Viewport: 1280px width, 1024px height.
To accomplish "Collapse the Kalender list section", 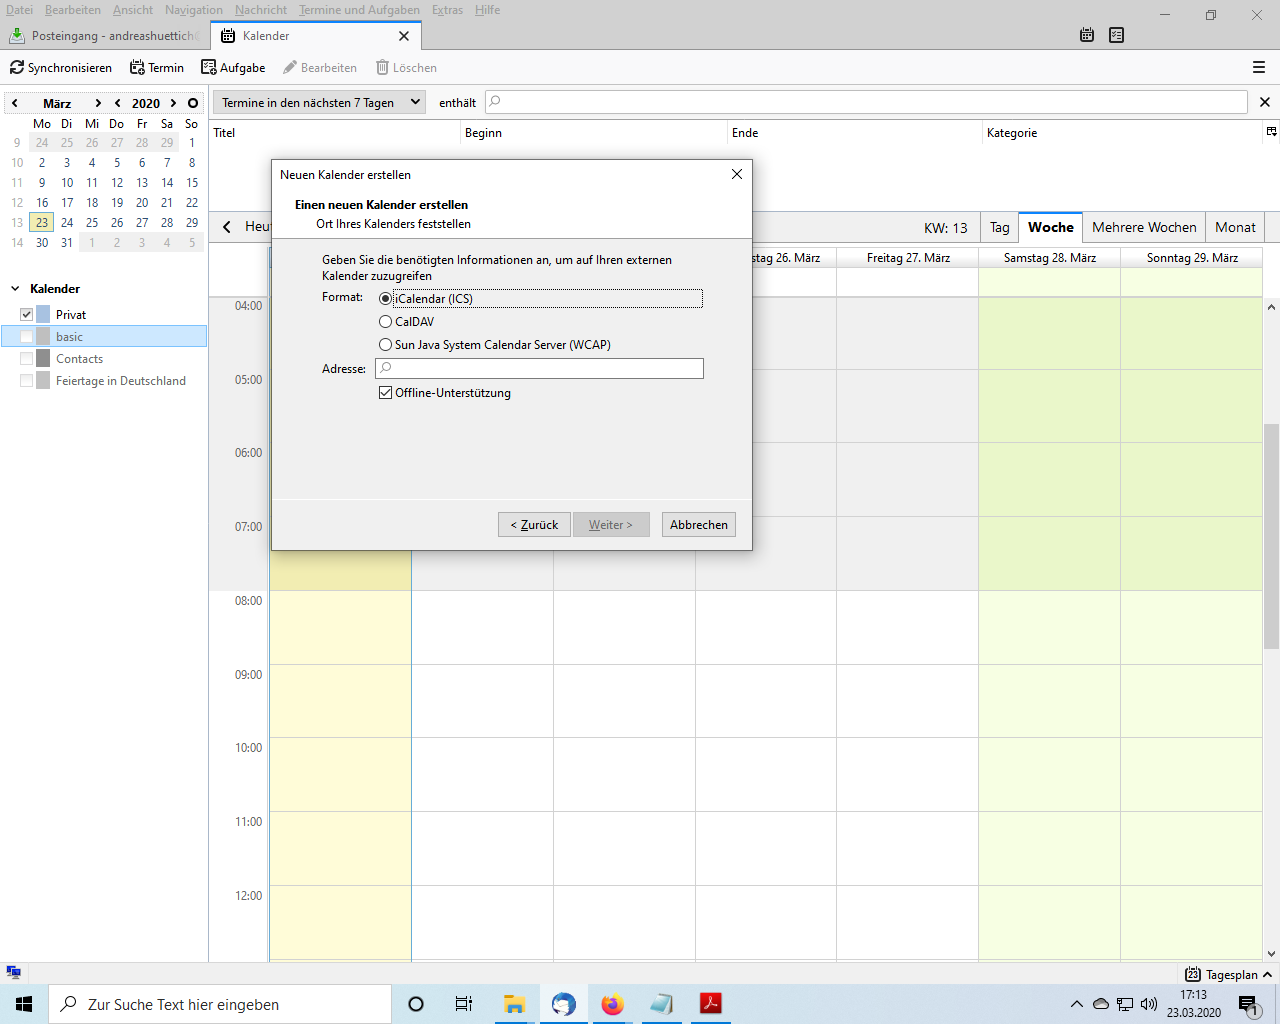I will [x=15, y=289].
